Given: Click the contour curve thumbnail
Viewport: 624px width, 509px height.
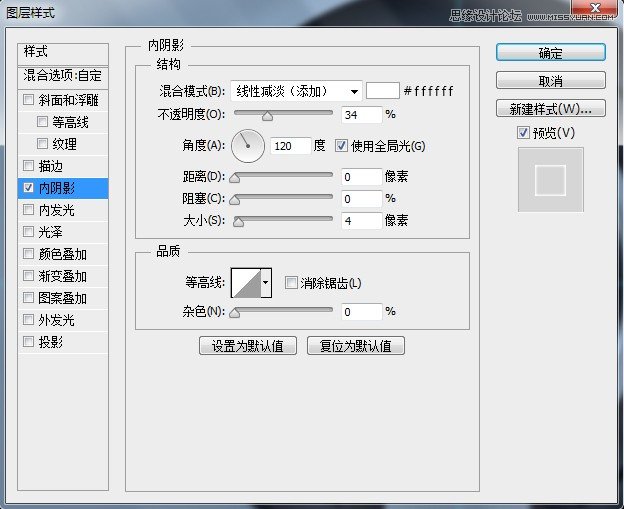Looking at the screenshot, I should point(246,283).
